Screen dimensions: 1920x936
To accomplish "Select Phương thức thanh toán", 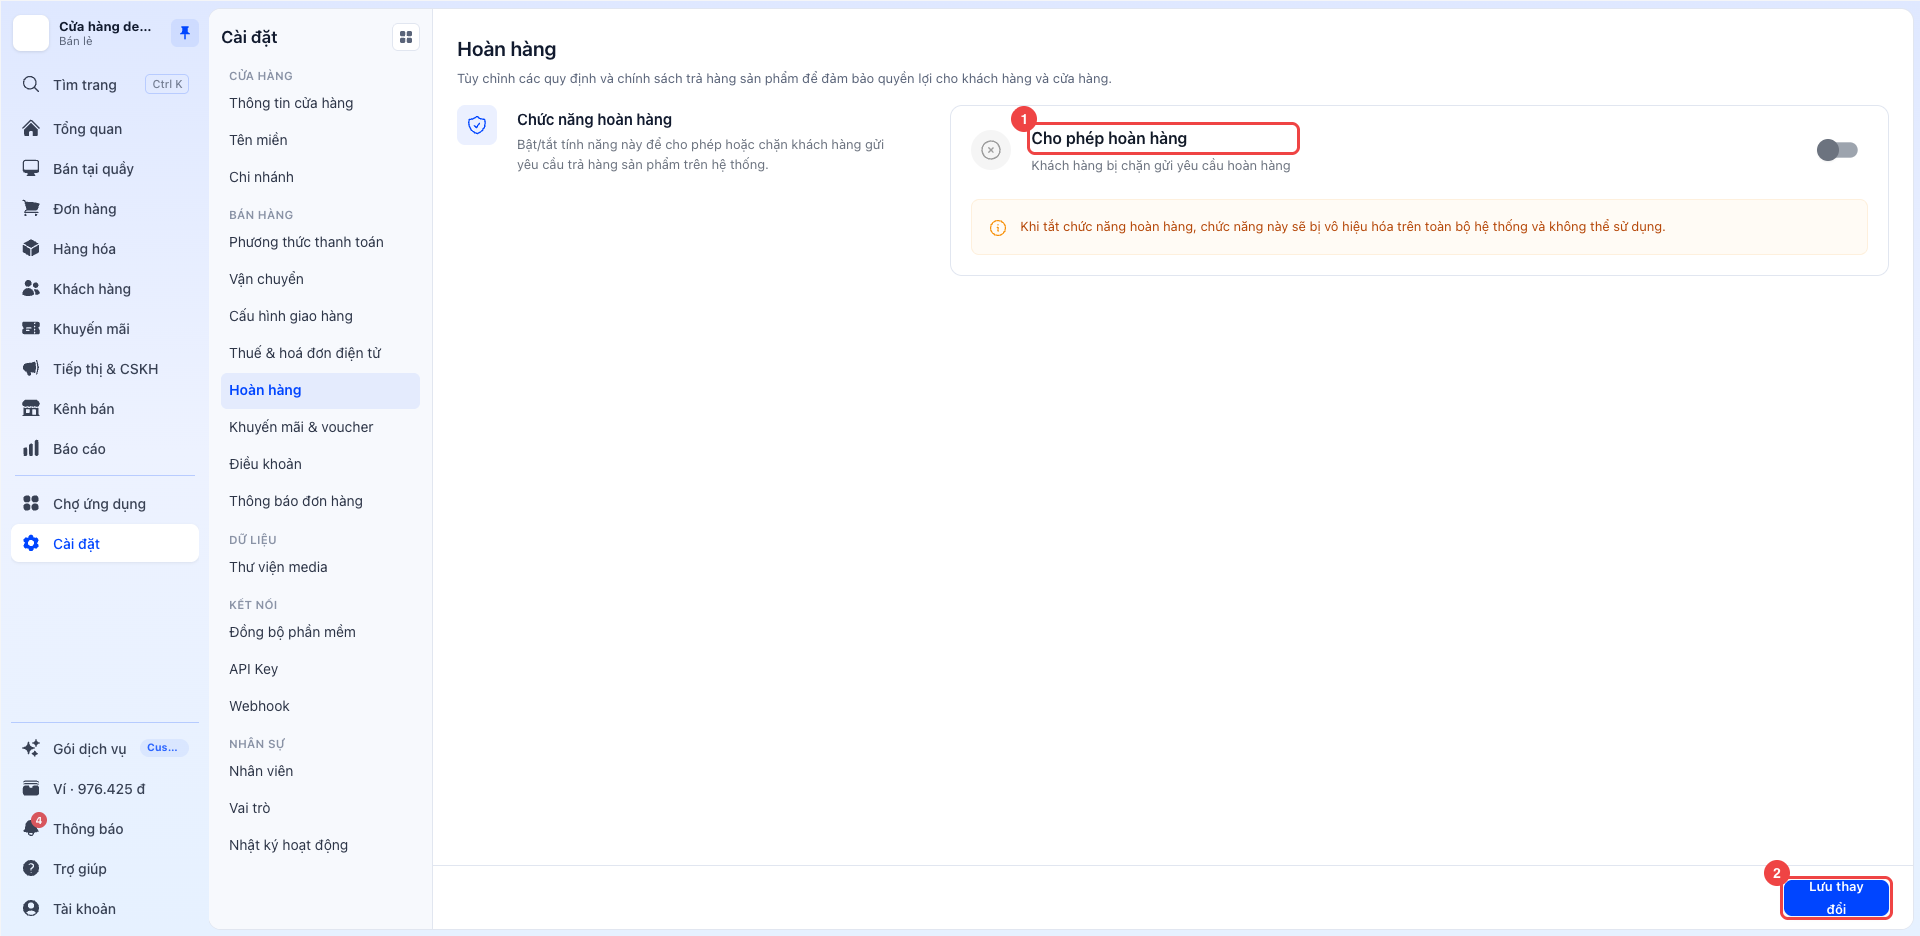I will point(320,242).
